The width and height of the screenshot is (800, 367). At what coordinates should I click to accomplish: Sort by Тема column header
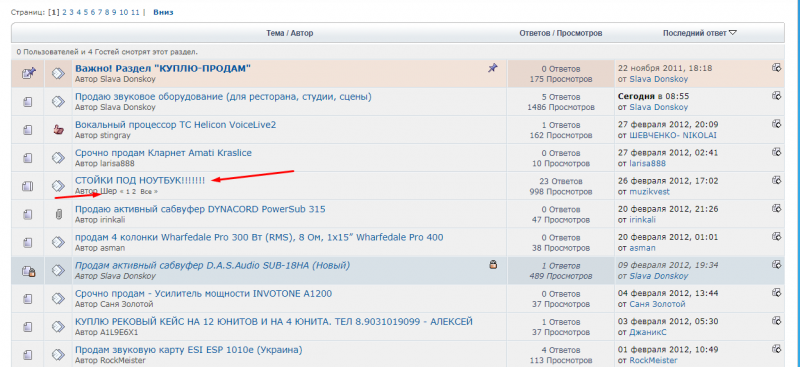(274, 33)
